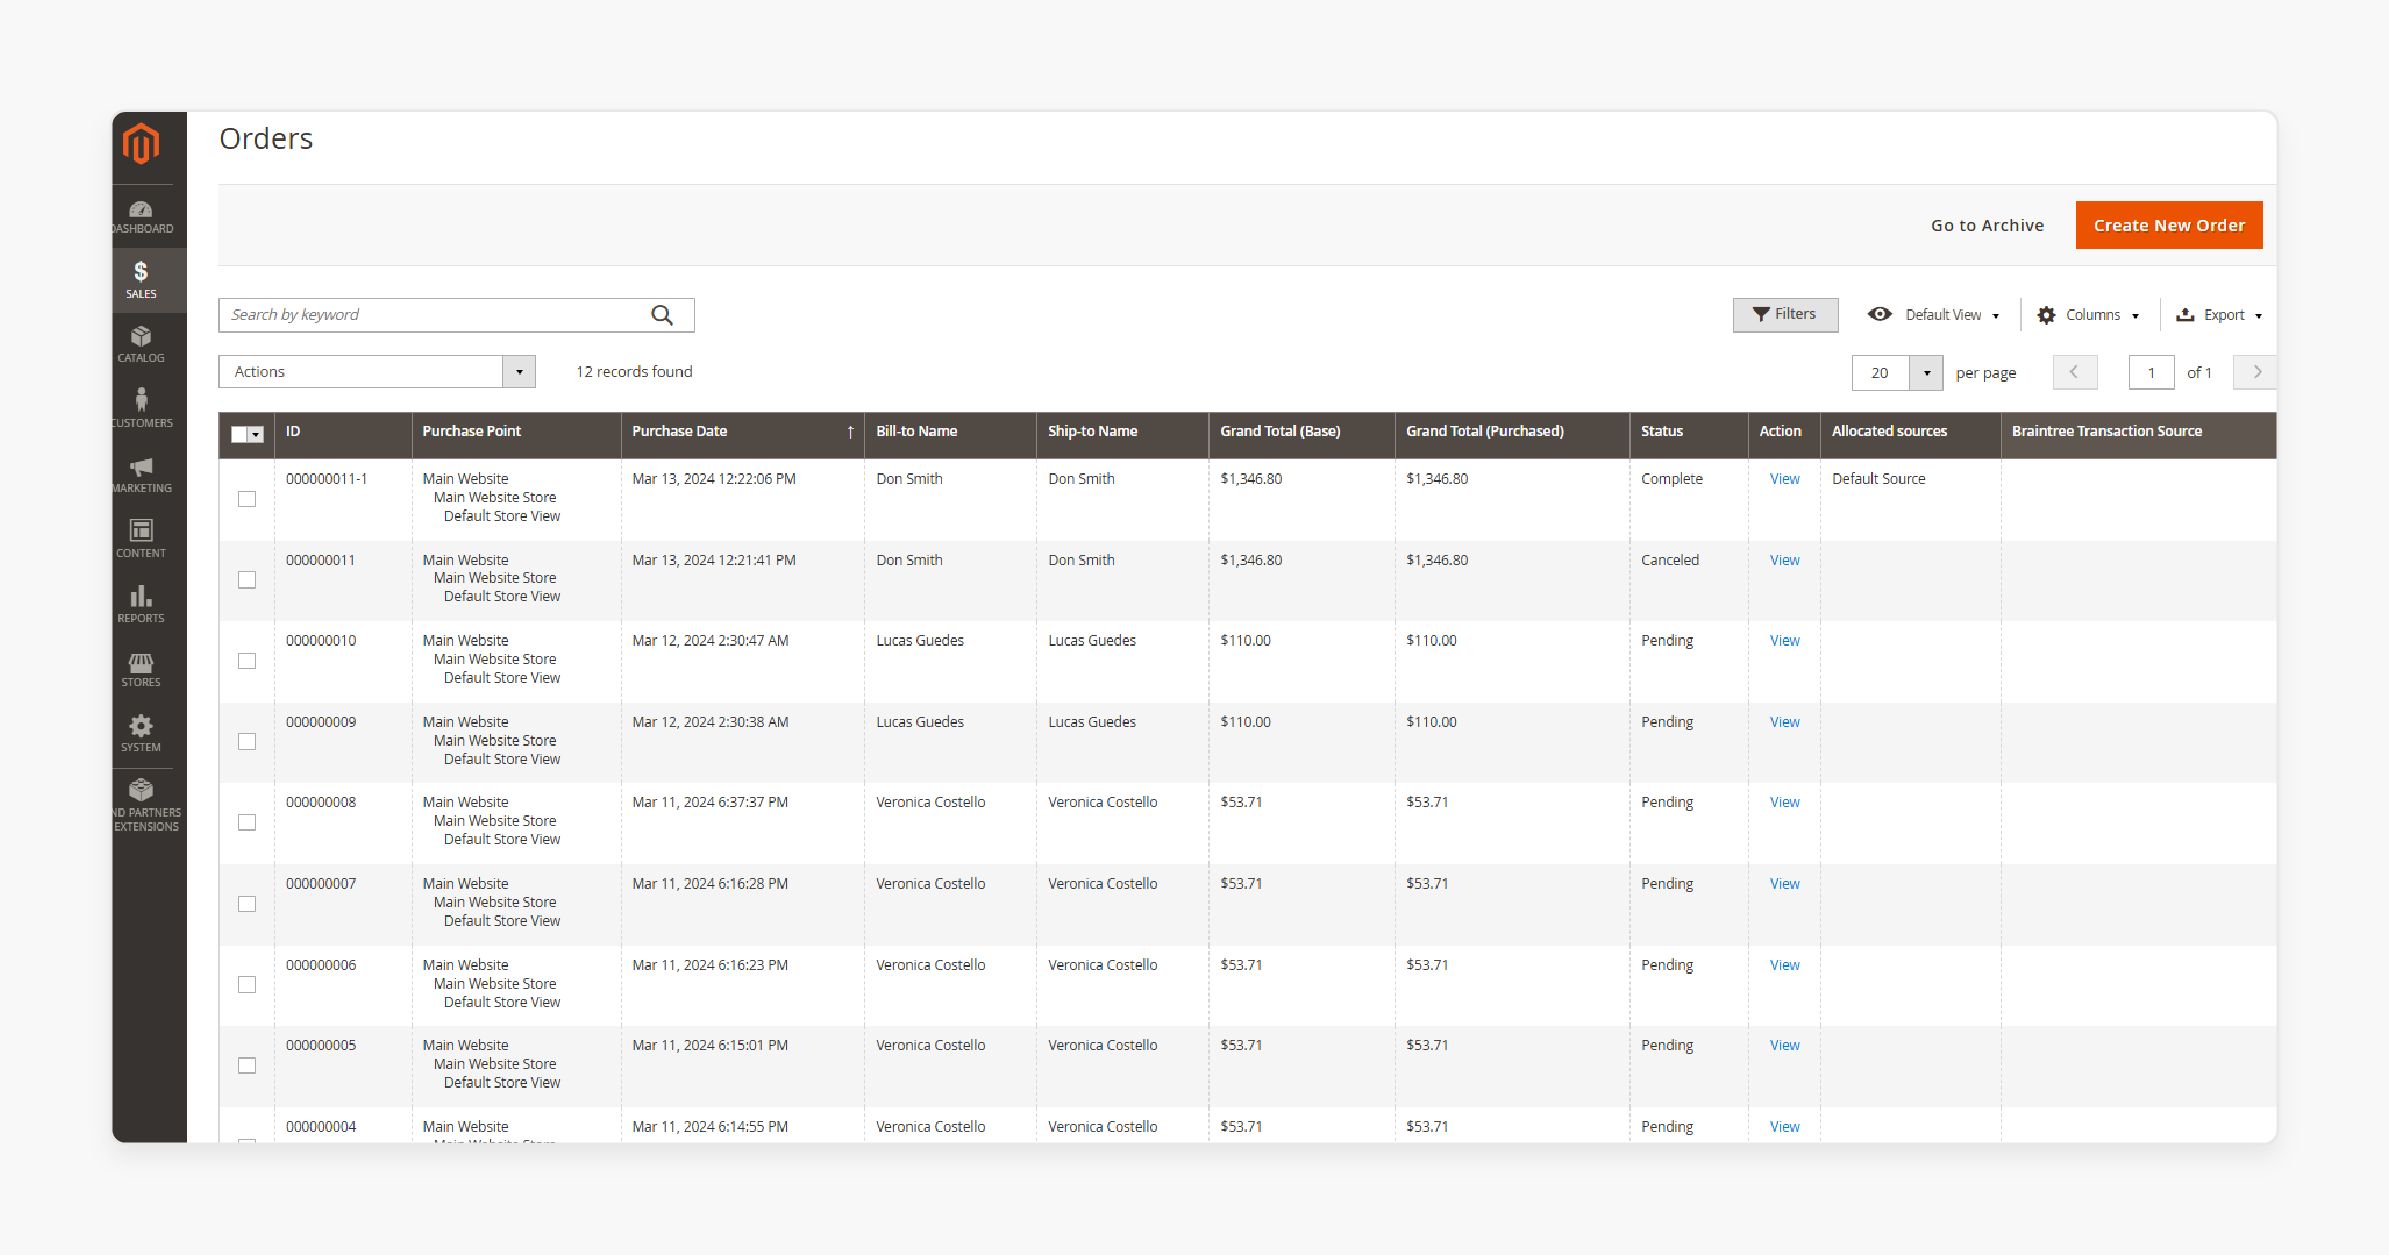View order 000000007 details
This screenshot has height=1255, width=2389.
1784,884
